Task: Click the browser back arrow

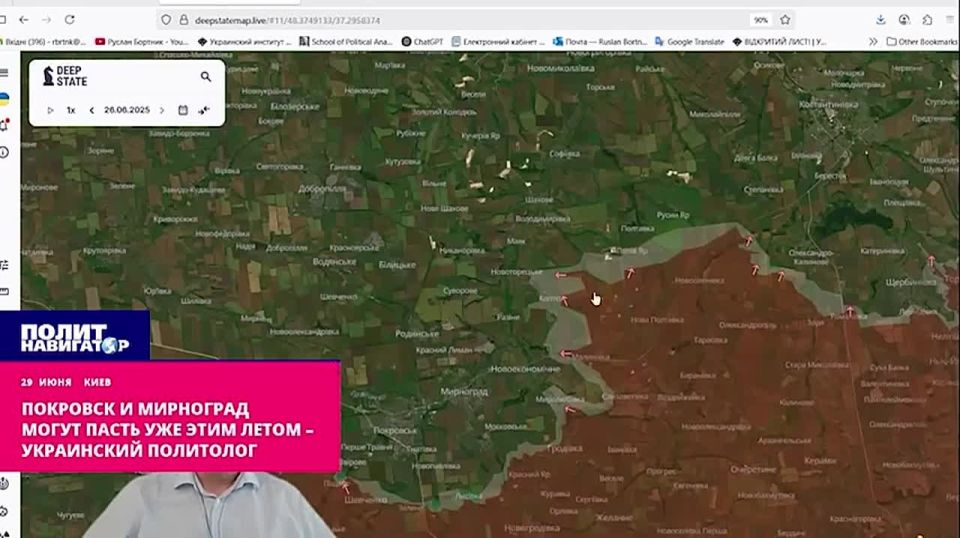Action: coord(23,19)
